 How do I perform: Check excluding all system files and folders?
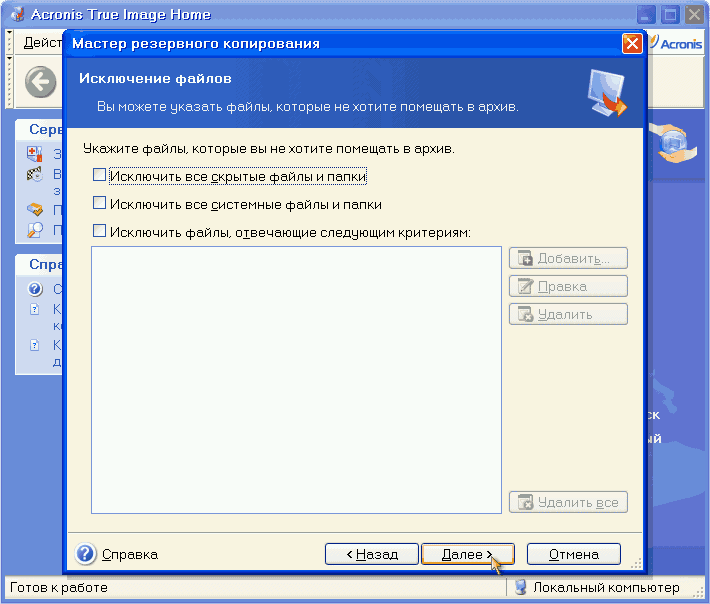(x=99, y=203)
